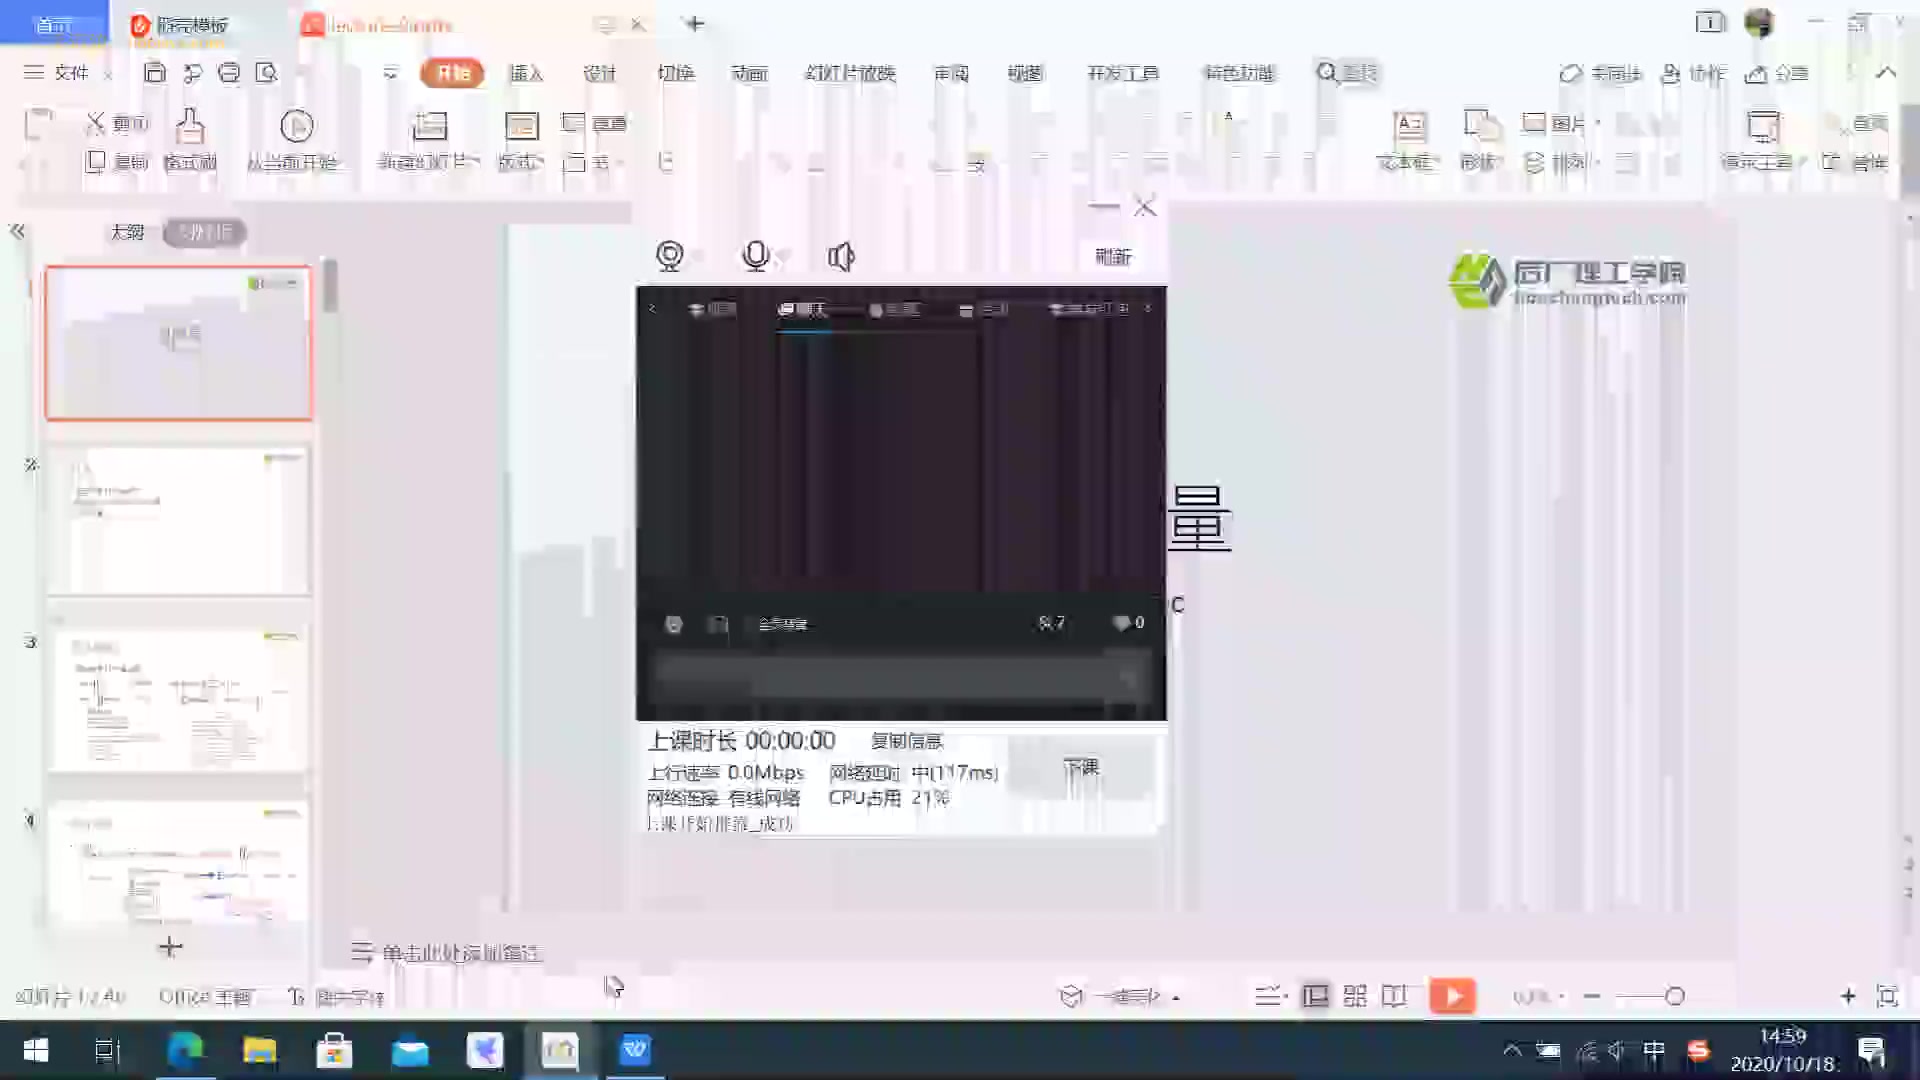Switch to the Special Features (特色功能) tab
This screenshot has width=1920, height=1080.
pos(1239,73)
